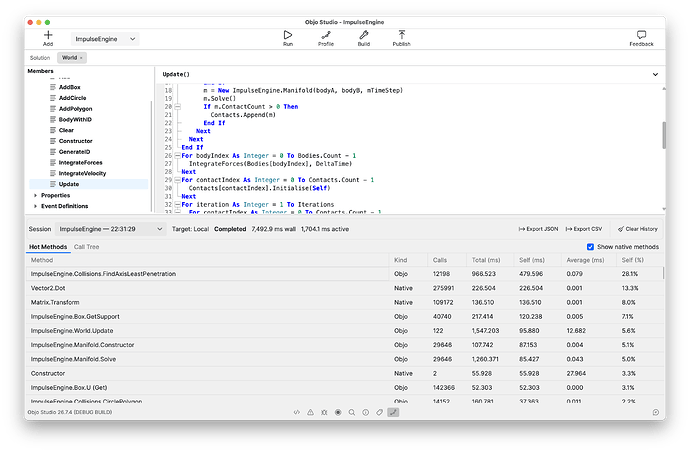Select the Constructor method in Members list
Image resolution: width=690 pixels, height=452 pixels.
point(88,141)
